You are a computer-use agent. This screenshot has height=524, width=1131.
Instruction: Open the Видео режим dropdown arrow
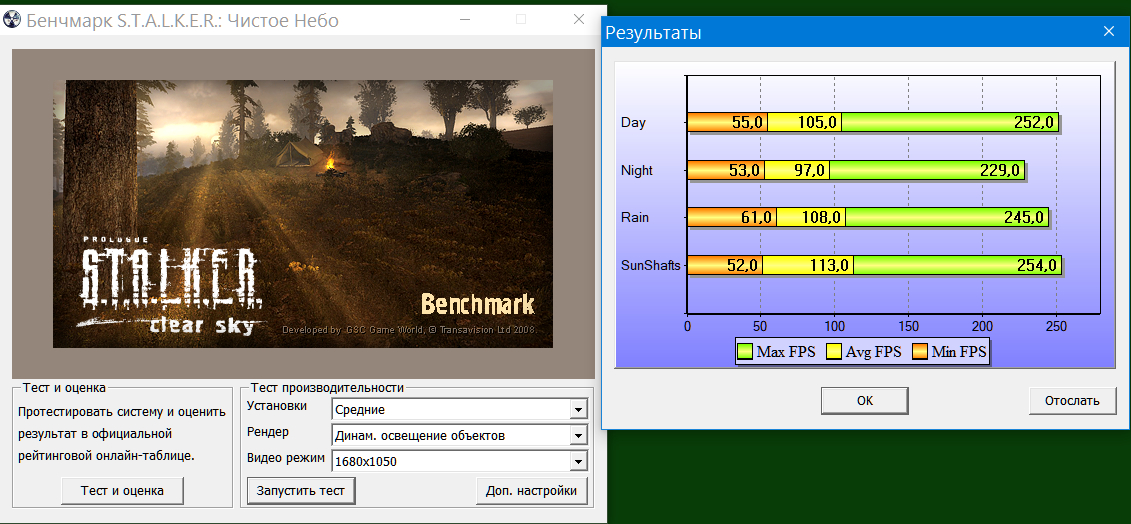tap(578, 461)
